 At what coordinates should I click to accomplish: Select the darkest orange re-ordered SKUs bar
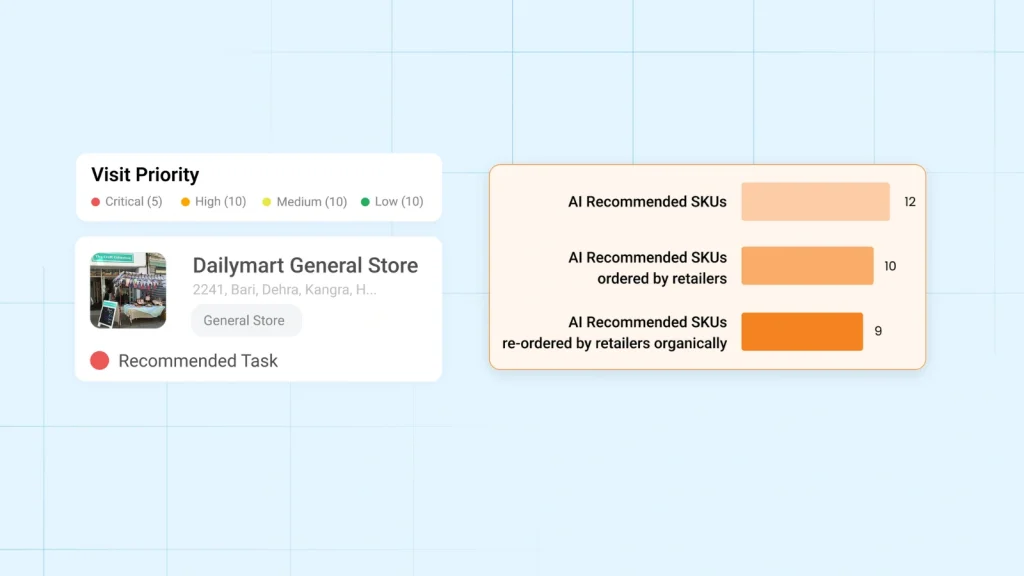click(x=802, y=331)
